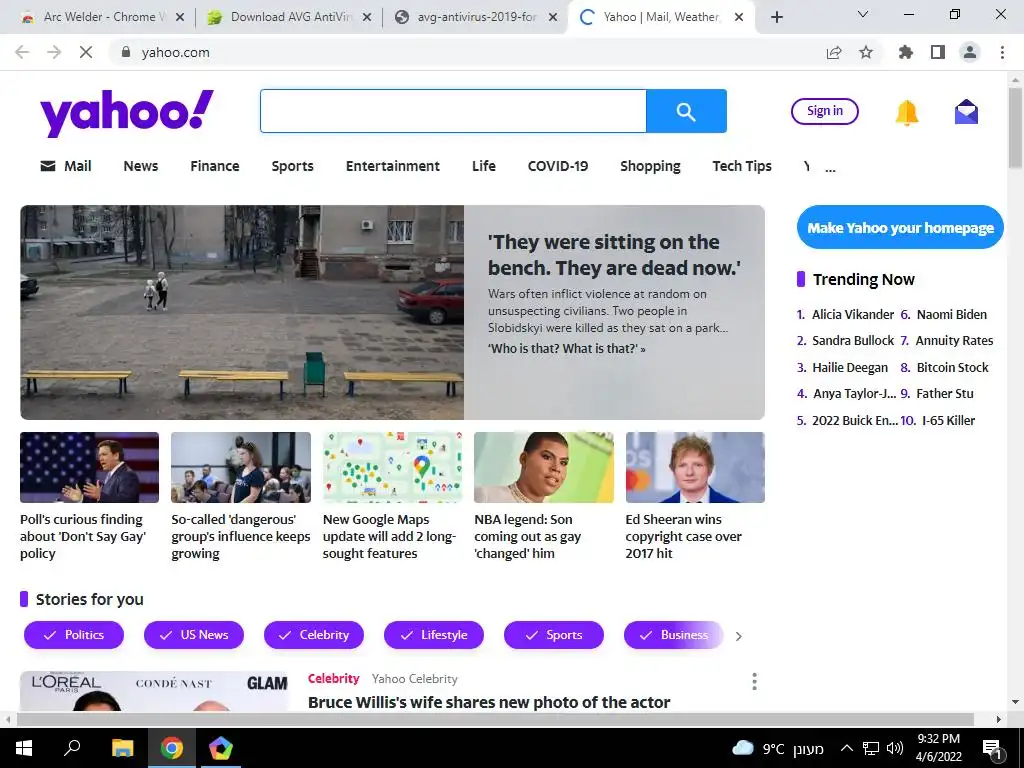The height and width of the screenshot is (768, 1024).
Task: Toggle the Business topic filter
Action: [x=674, y=635]
